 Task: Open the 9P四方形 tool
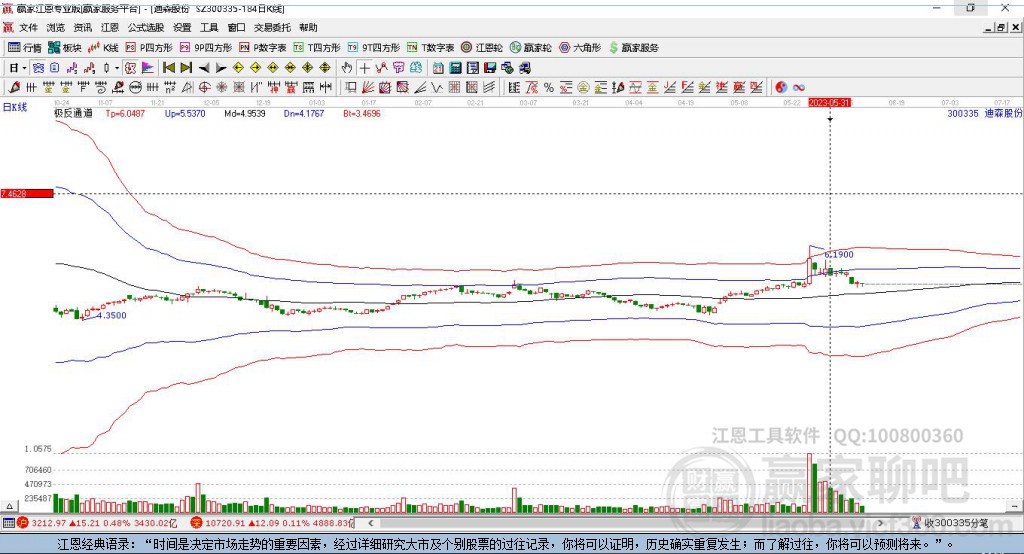(x=206, y=48)
